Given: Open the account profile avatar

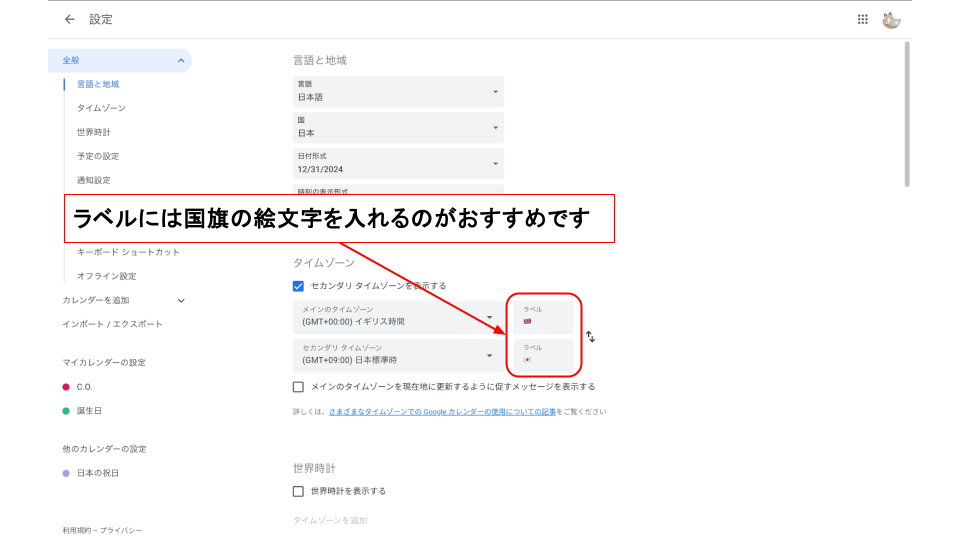Looking at the screenshot, I should point(891,19).
